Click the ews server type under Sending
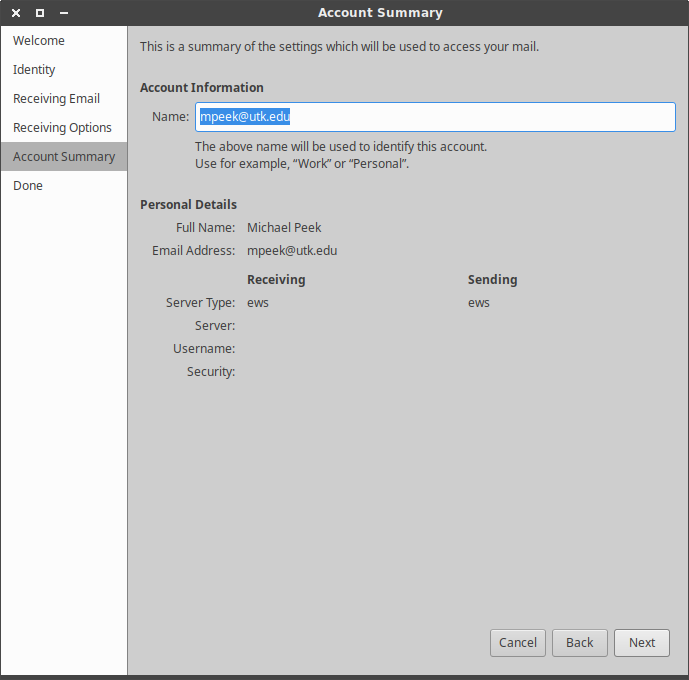This screenshot has width=689, height=680. point(479,303)
